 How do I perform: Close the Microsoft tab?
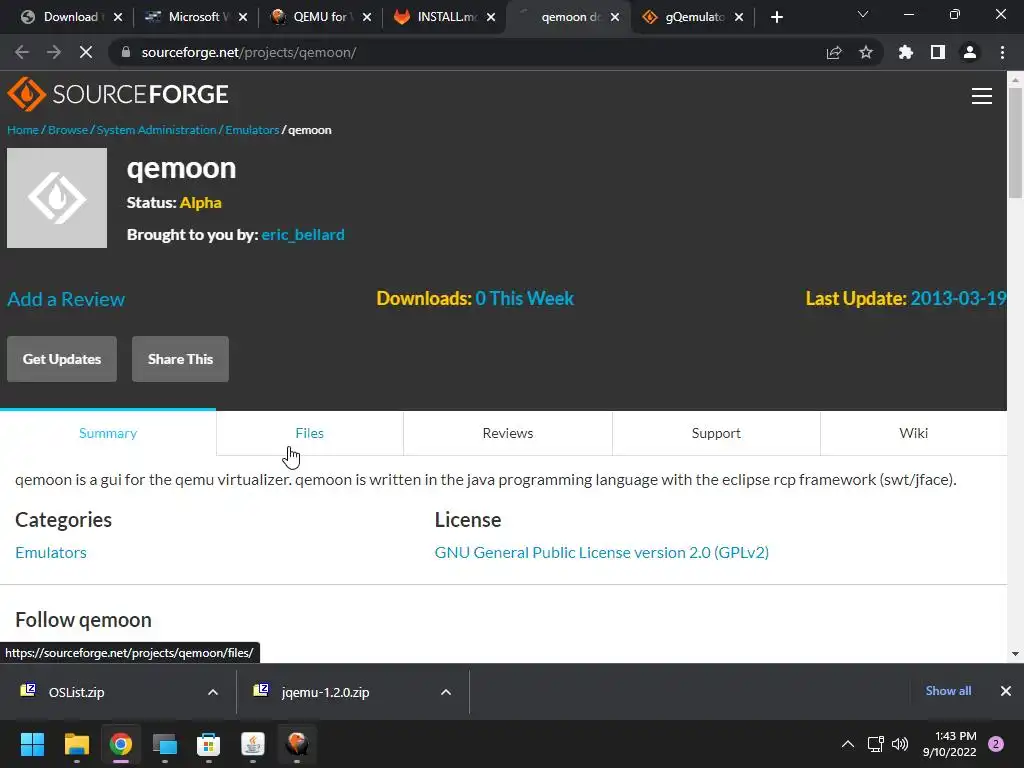(243, 17)
